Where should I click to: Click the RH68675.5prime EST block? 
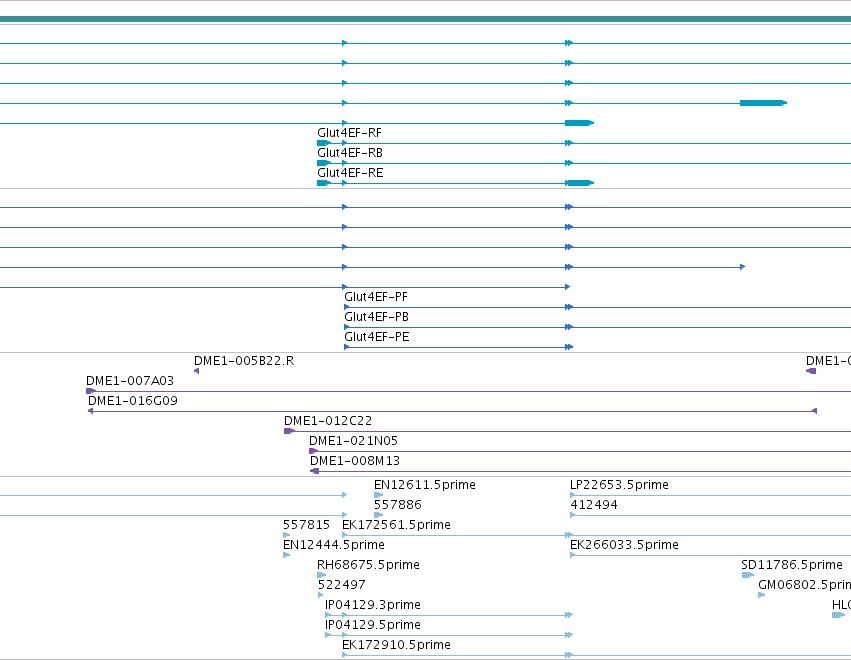click(x=321, y=575)
